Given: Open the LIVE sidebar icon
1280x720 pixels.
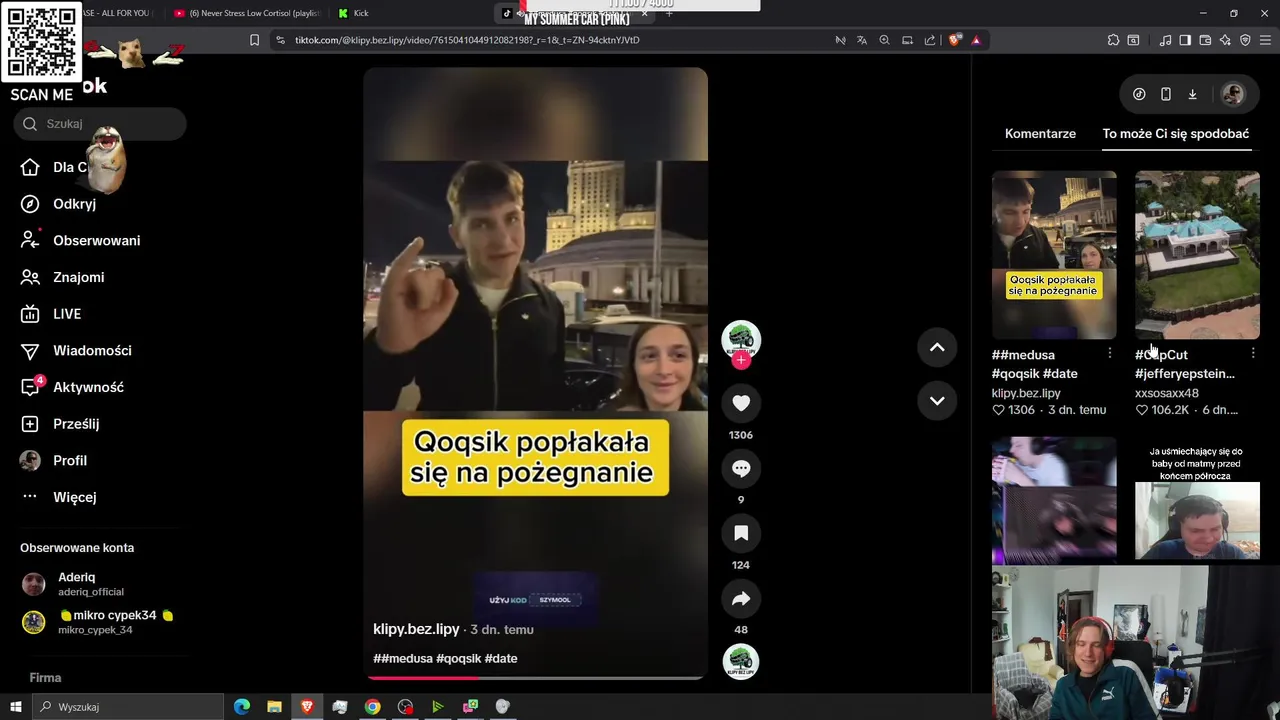Looking at the screenshot, I should [x=30, y=314].
